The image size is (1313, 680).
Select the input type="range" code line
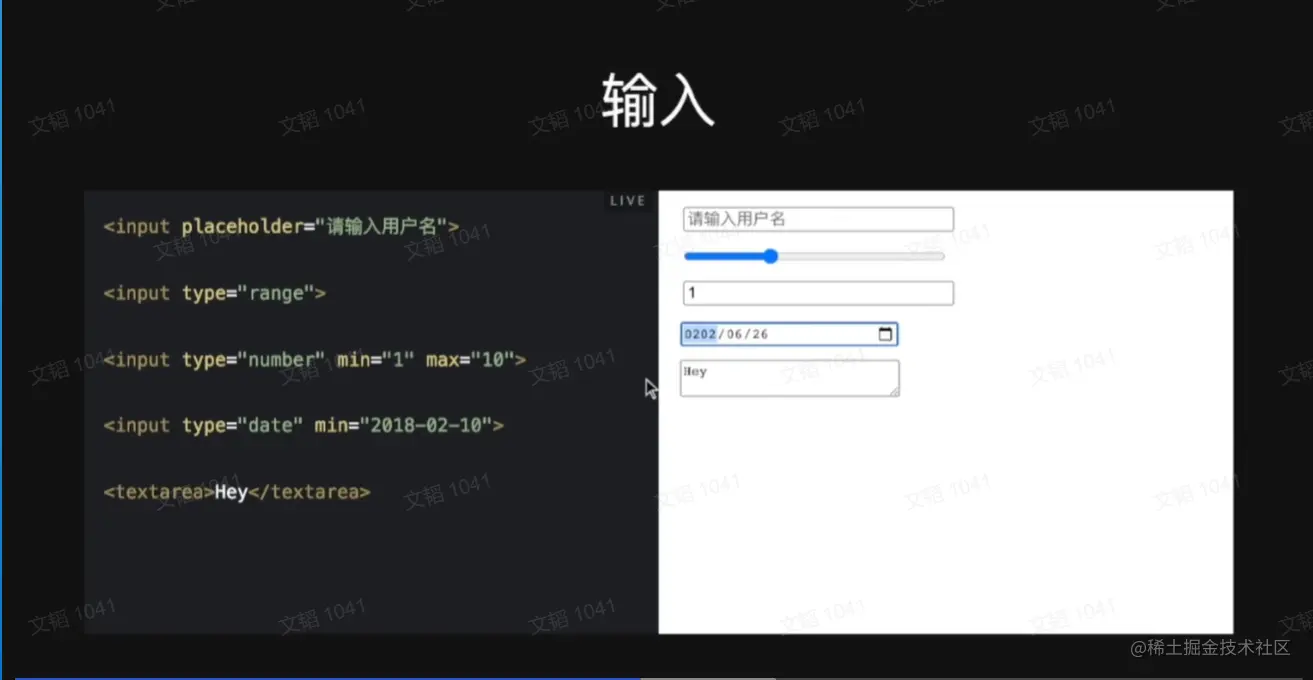[214, 292]
